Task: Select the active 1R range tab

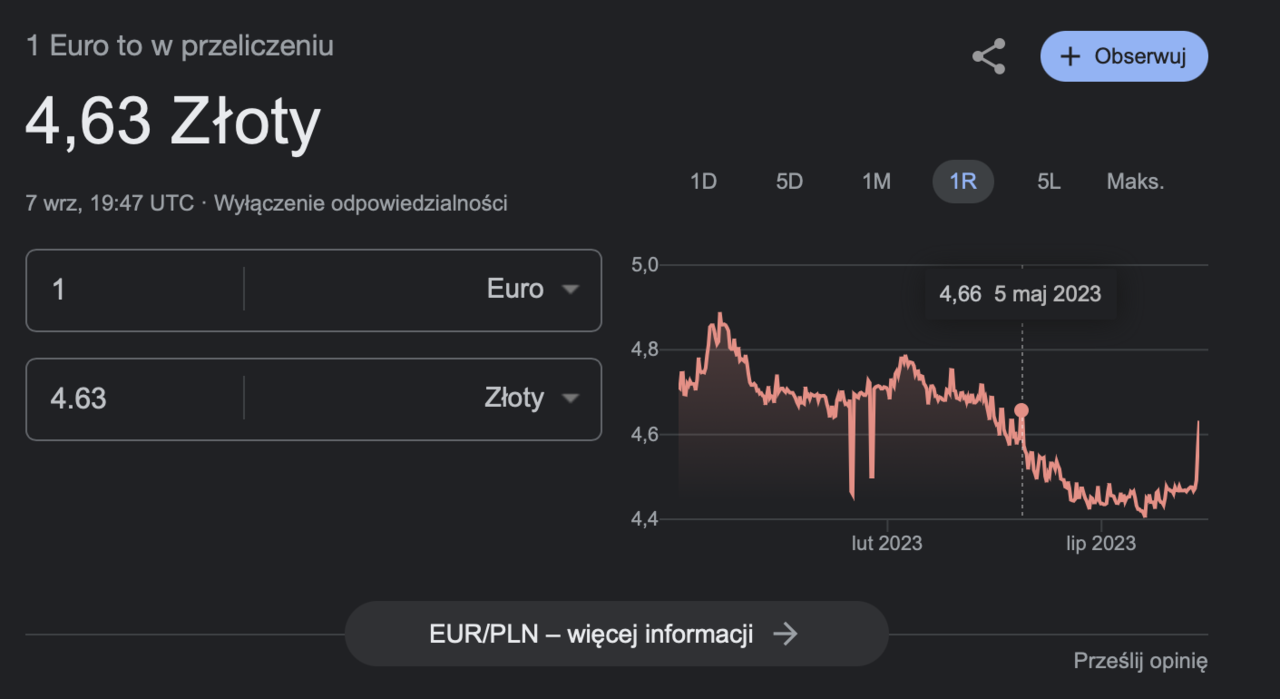Action: (x=963, y=182)
